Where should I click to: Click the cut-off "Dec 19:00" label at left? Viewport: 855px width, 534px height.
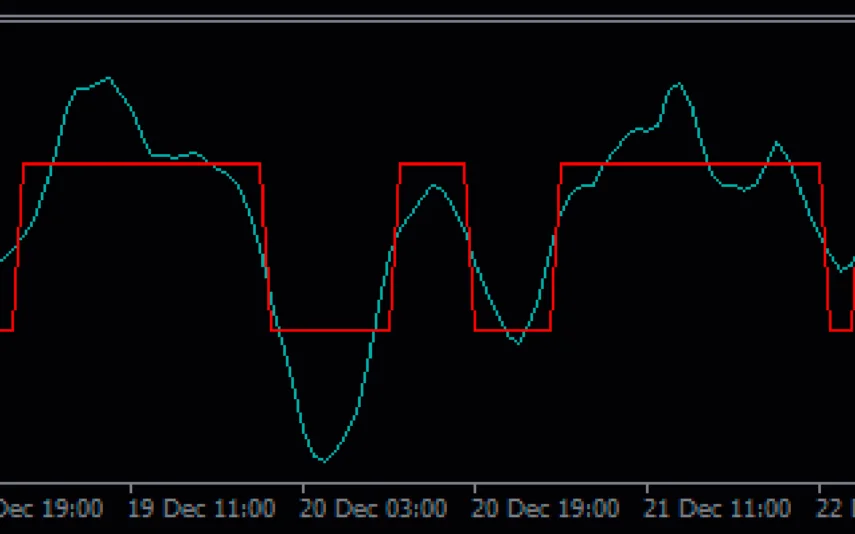(50, 509)
